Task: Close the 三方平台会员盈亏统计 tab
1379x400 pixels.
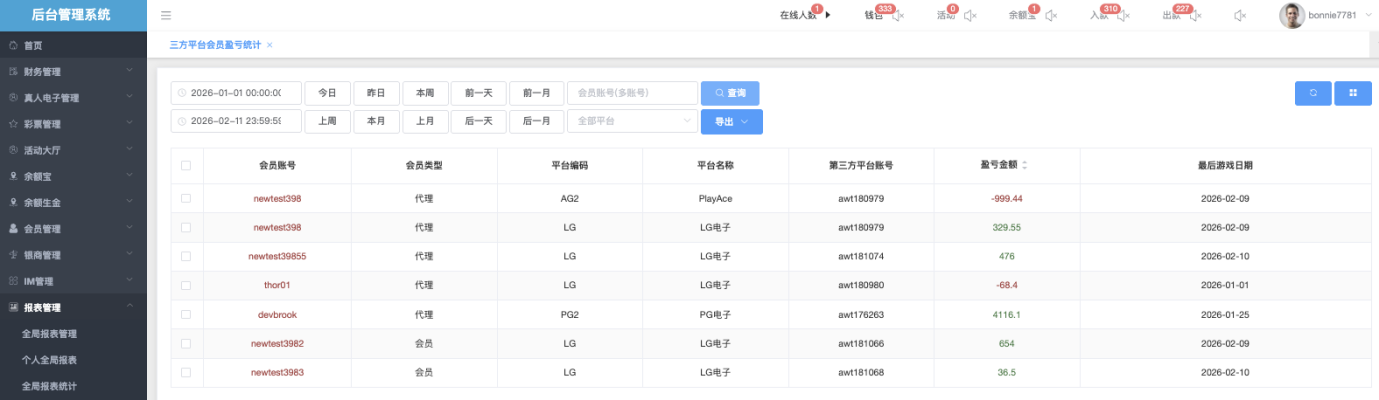Action: [x=270, y=45]
